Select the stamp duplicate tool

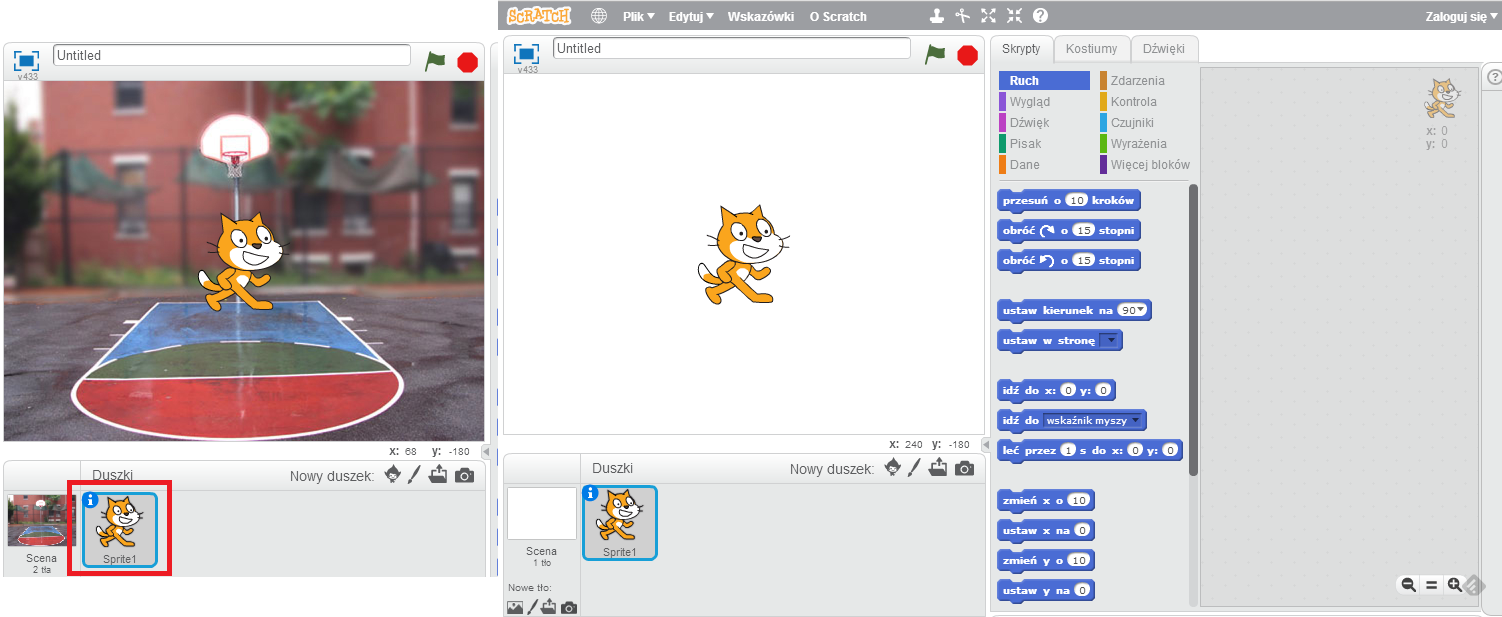(x=937, y=16)
